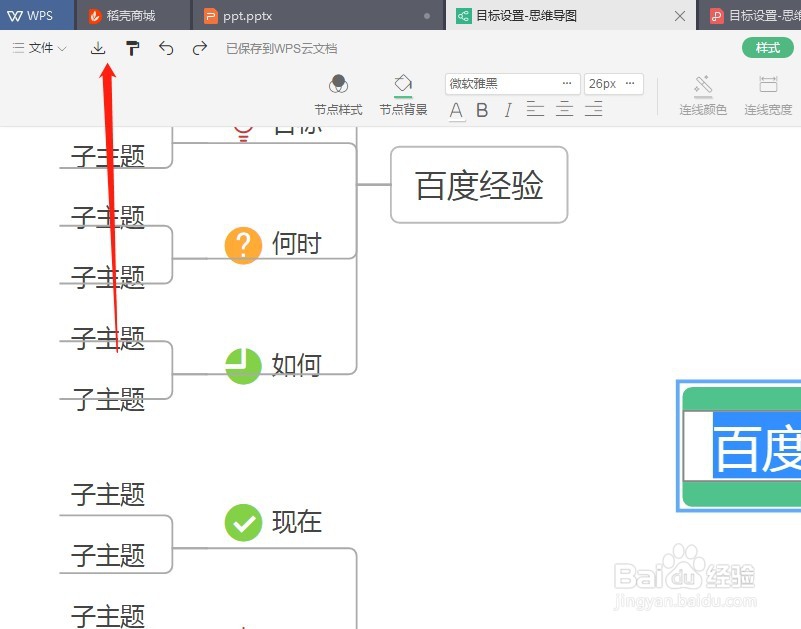Viewport: 801px width, 629px height.
Task: Open the 节点背景 node background tool
Action: (x=403, y=95)
